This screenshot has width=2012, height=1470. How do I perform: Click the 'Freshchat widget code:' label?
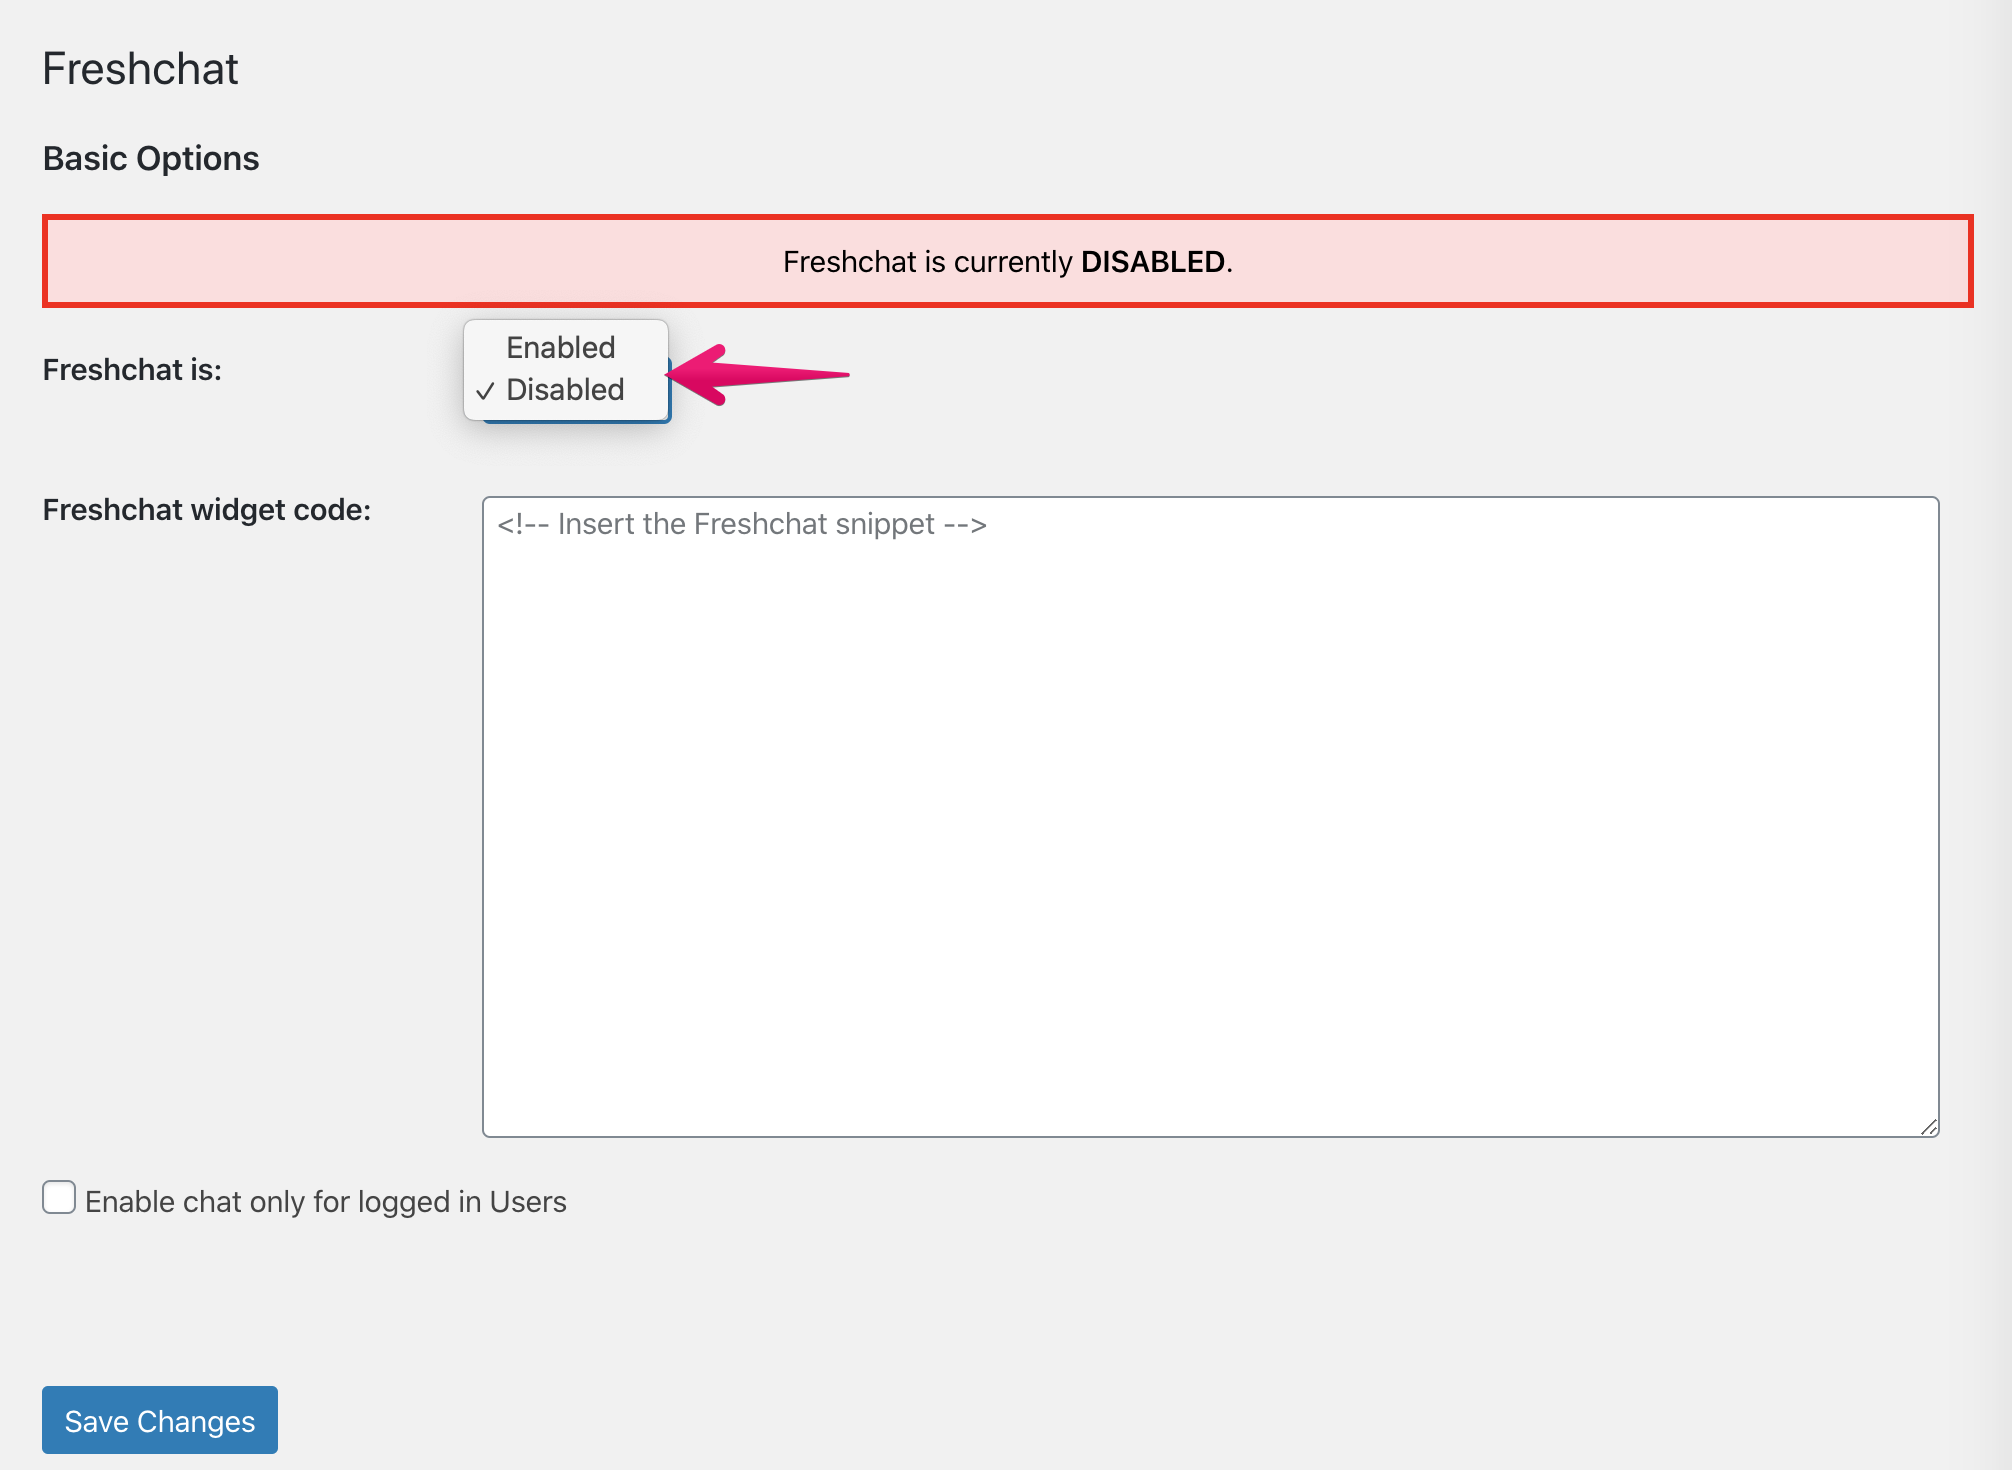pyautogui.click(x=207, y=510)
